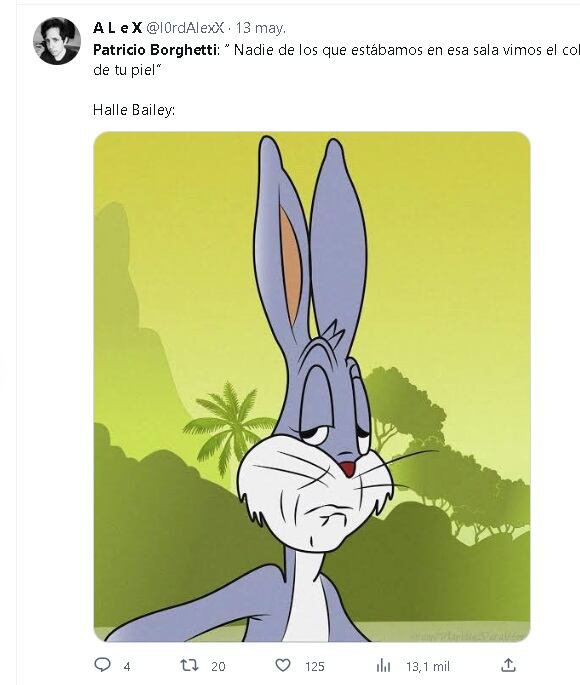Like the tweet with the heart icon

(283, 665)
